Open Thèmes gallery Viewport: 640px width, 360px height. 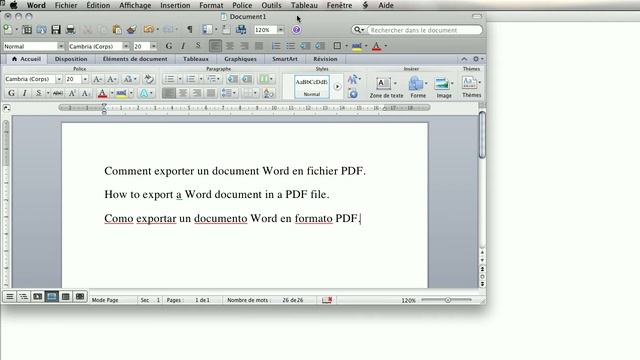pyautogui.click(x=471, y=87)
